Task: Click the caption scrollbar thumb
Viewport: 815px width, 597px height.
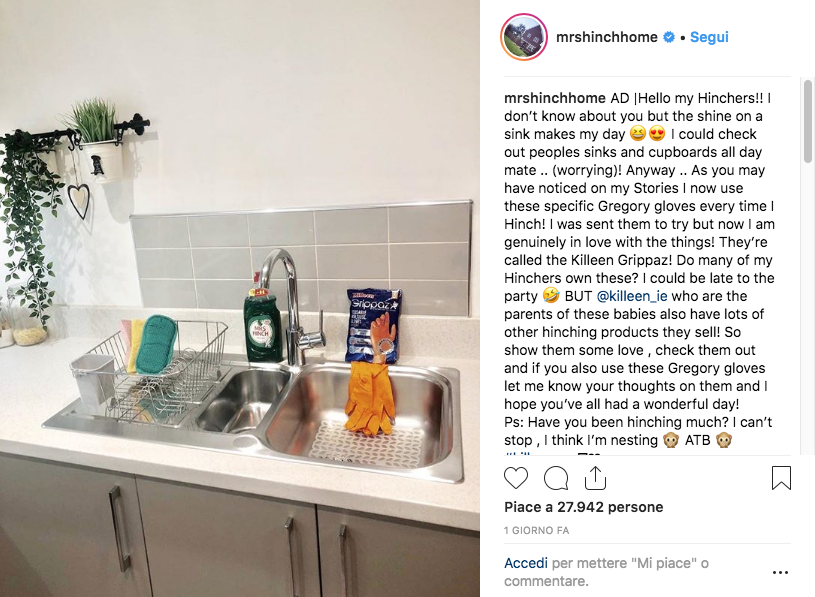Action: point(807,122)
